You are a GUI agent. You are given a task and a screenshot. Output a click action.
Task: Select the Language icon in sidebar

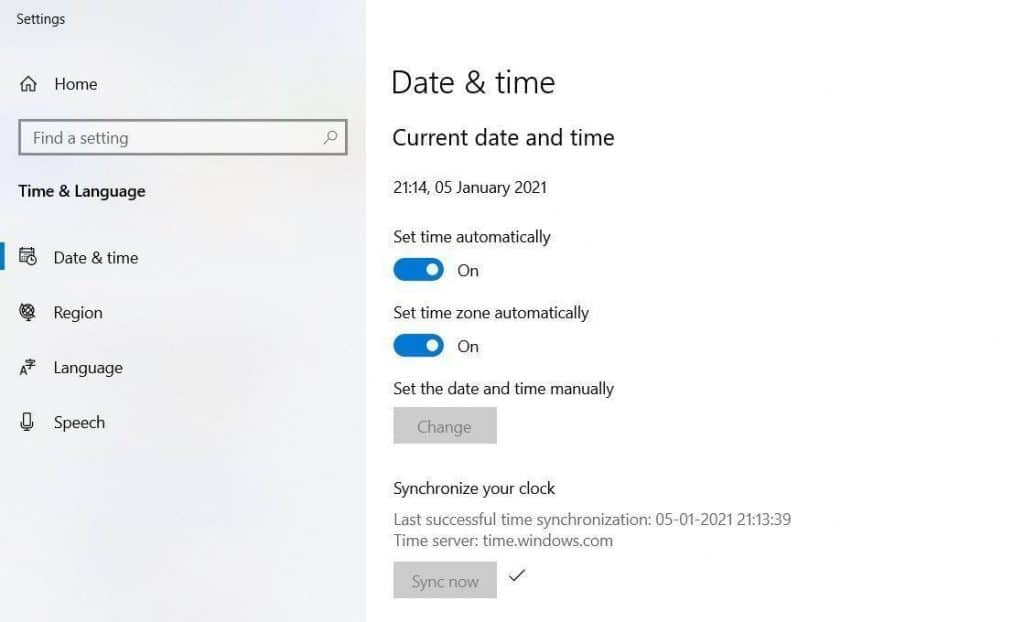coord(30,367)
